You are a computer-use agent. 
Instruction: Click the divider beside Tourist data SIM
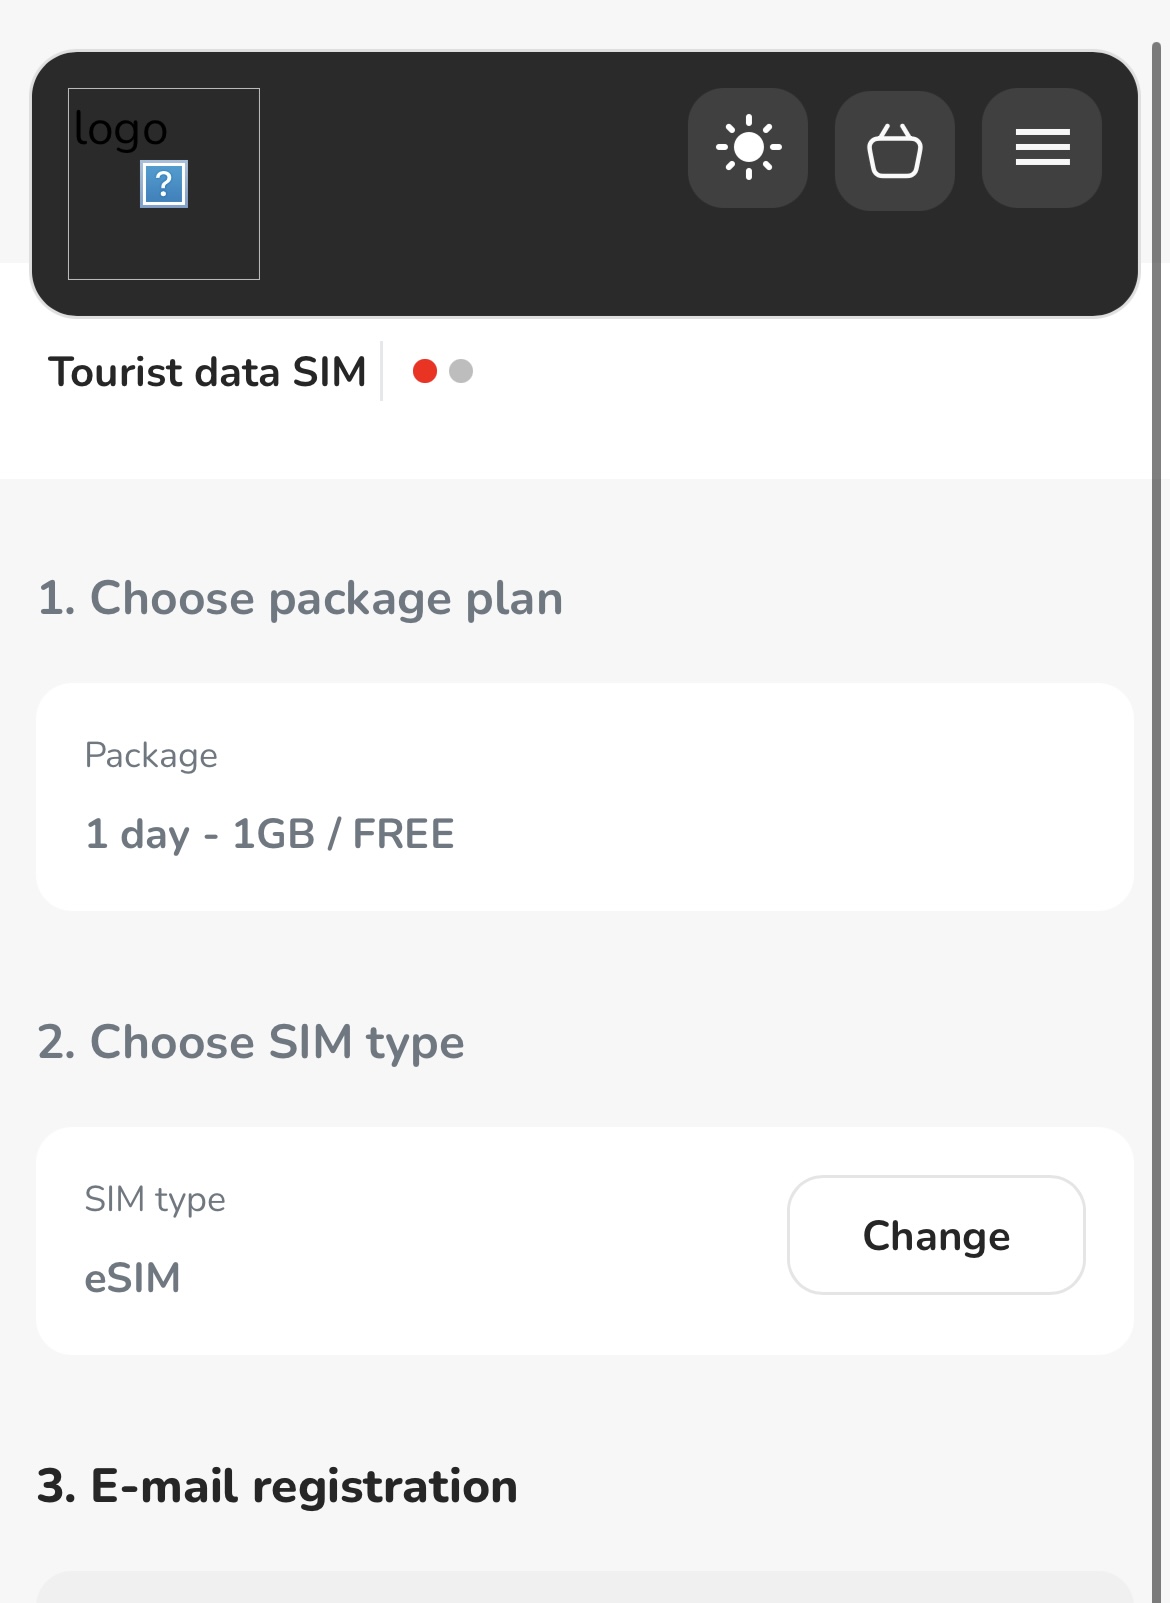point(381,371)
